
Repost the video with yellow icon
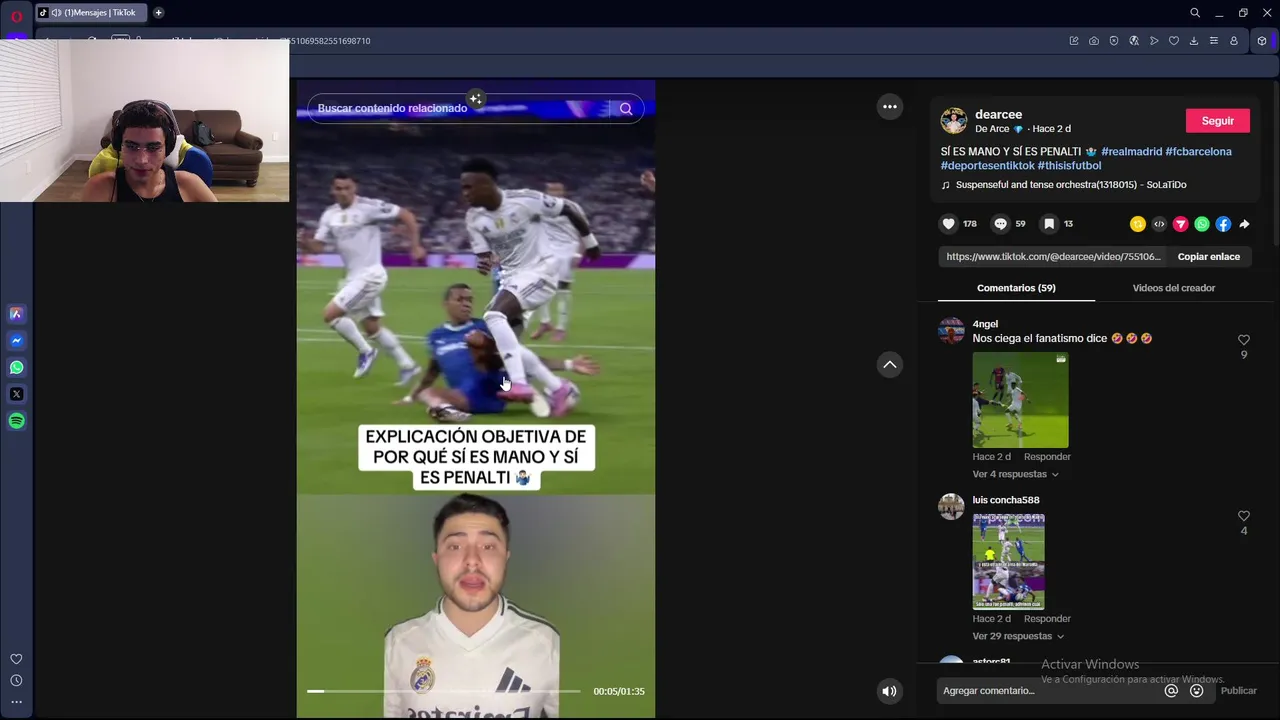[1138, 224]
